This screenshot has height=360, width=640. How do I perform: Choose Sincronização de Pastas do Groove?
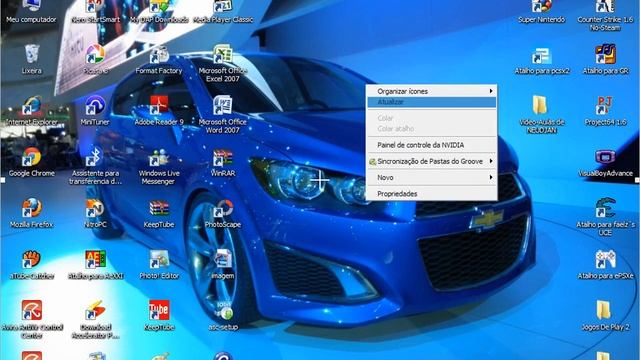(431, 161)
